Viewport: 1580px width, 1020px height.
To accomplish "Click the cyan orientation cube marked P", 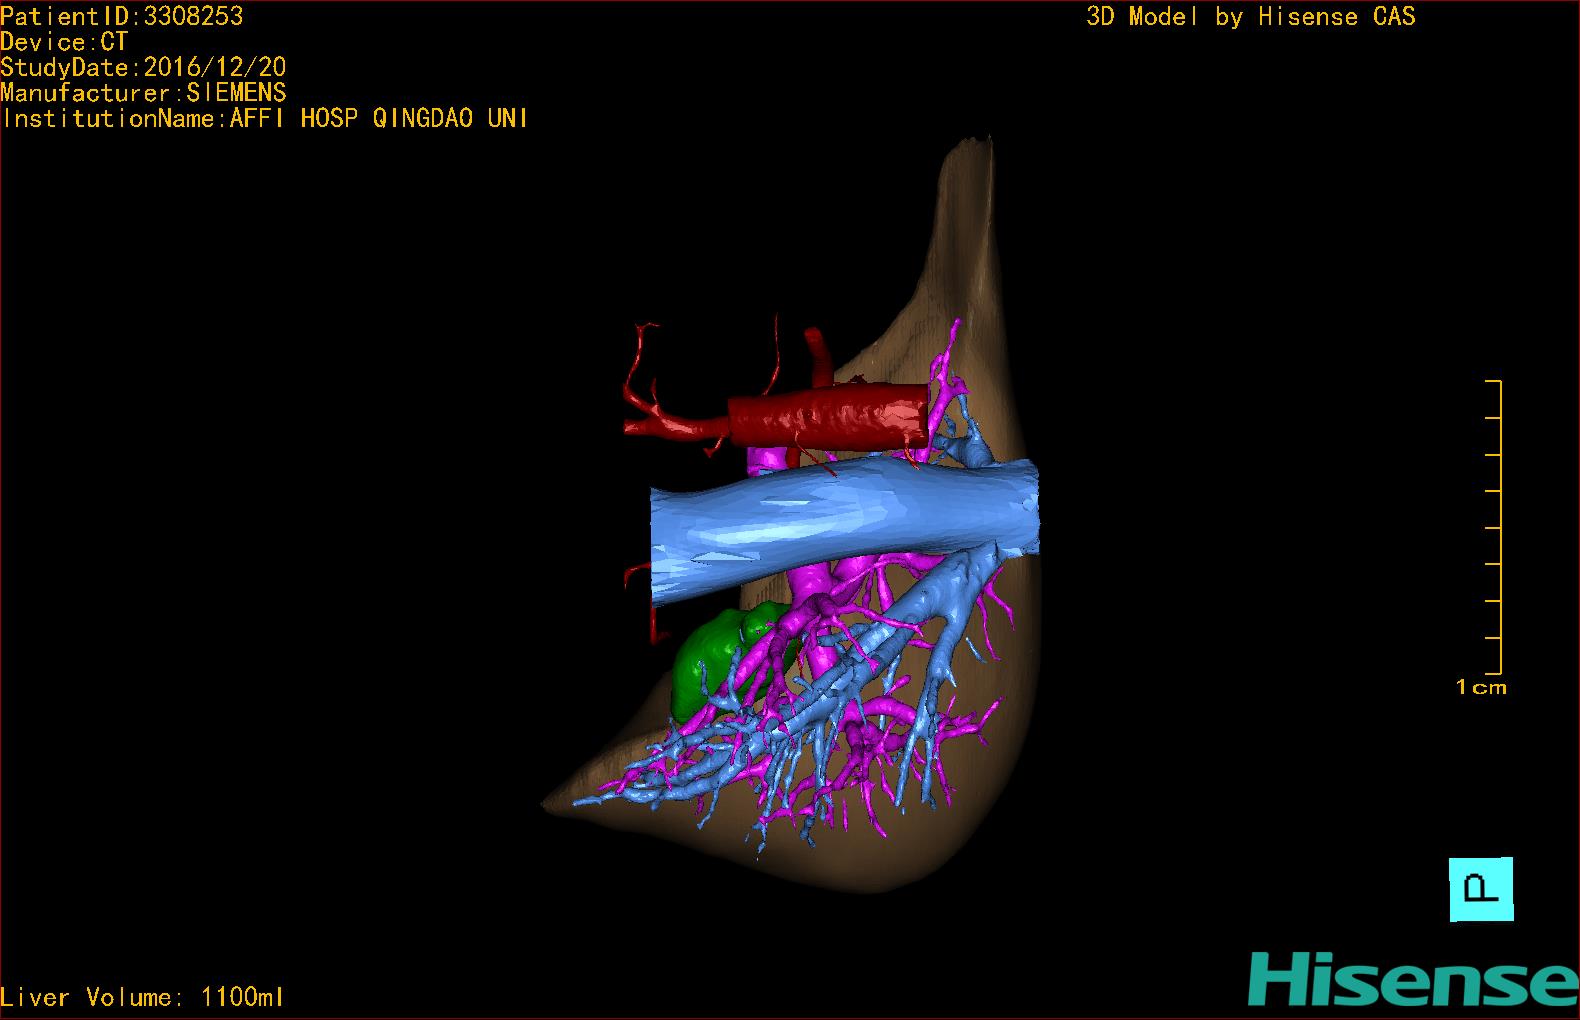I will coord(1481,889).
